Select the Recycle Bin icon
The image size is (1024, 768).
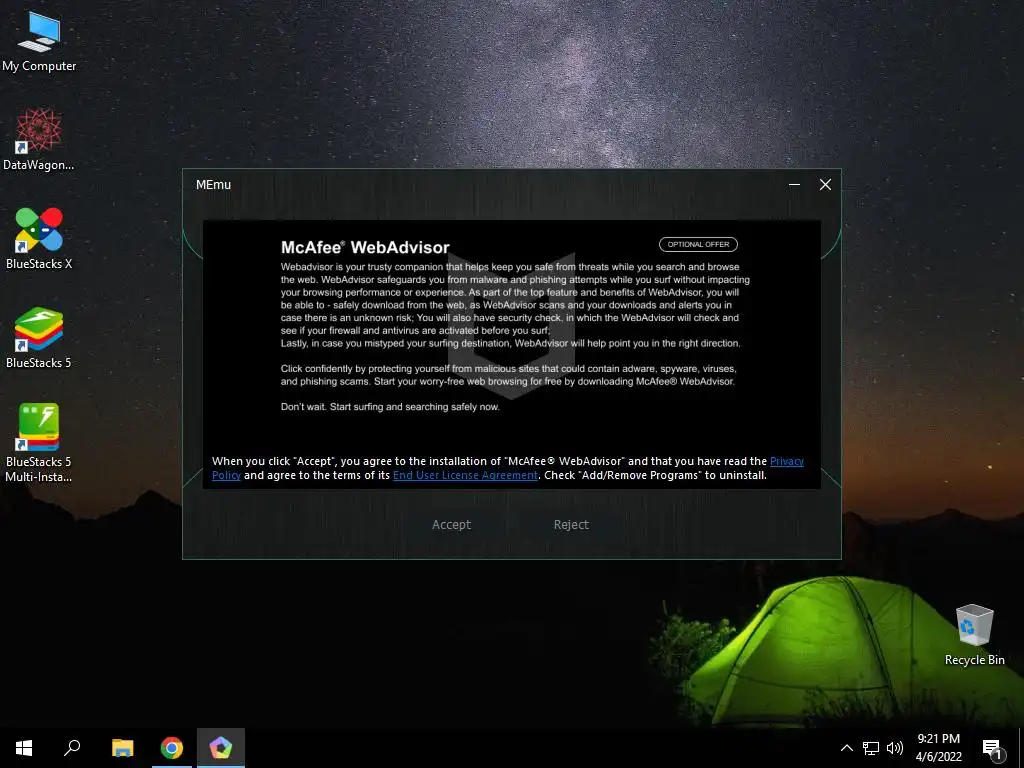click(974, 635)
